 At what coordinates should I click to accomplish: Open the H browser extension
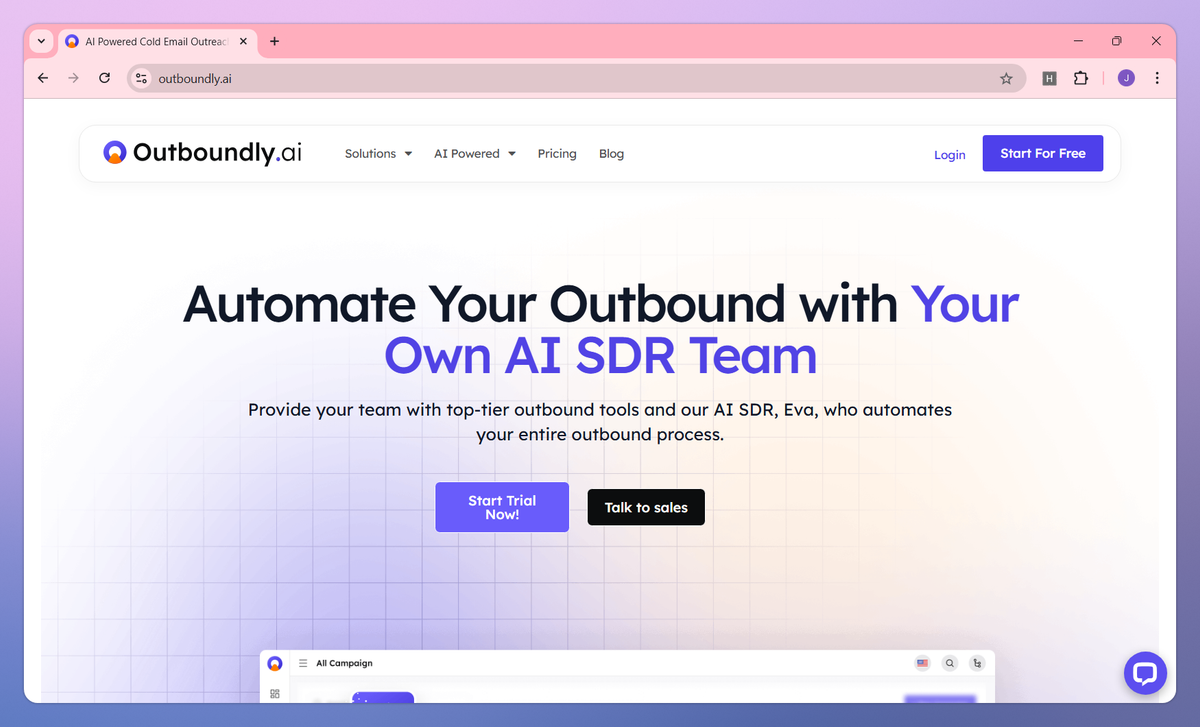coord(1049,78)
